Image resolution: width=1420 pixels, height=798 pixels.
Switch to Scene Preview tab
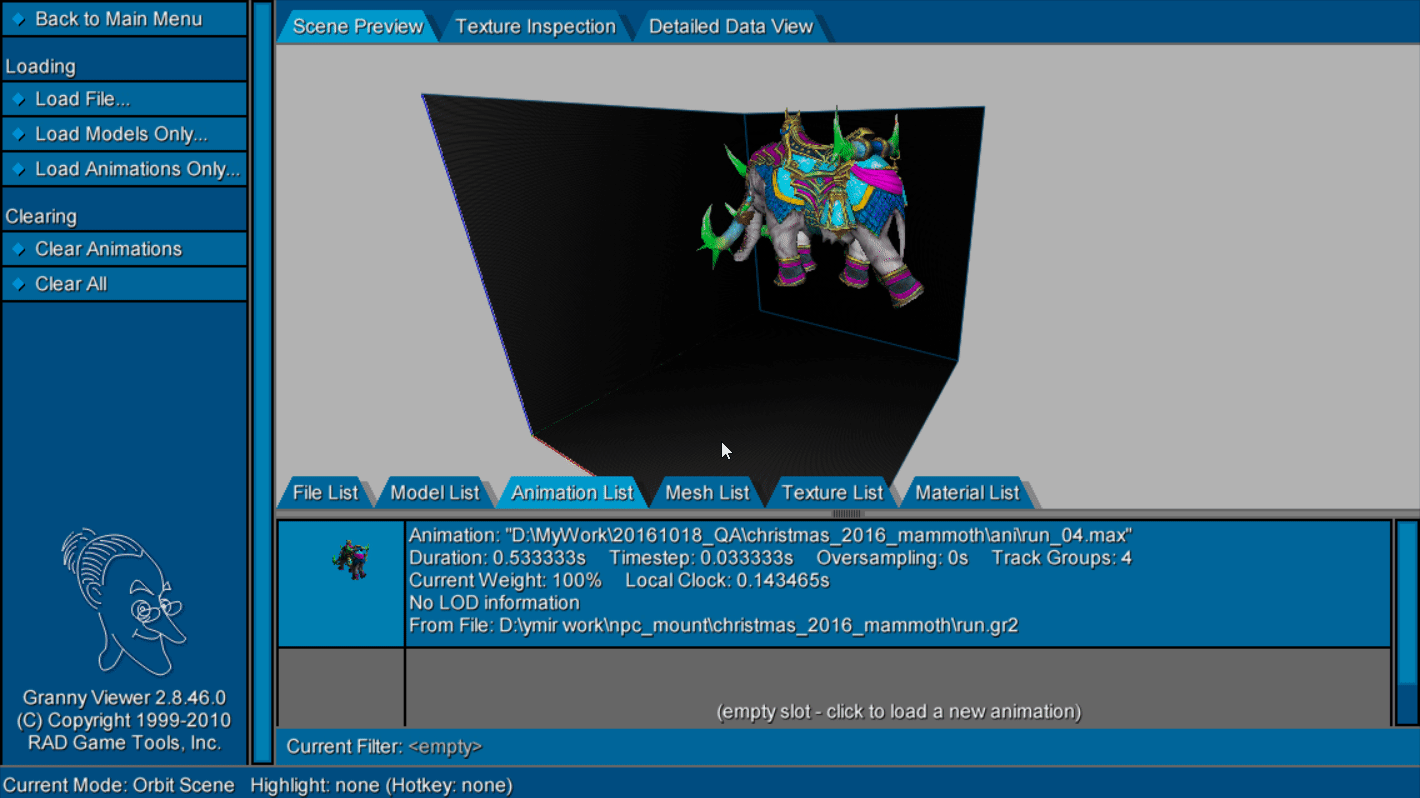click(x=357, y=26)
